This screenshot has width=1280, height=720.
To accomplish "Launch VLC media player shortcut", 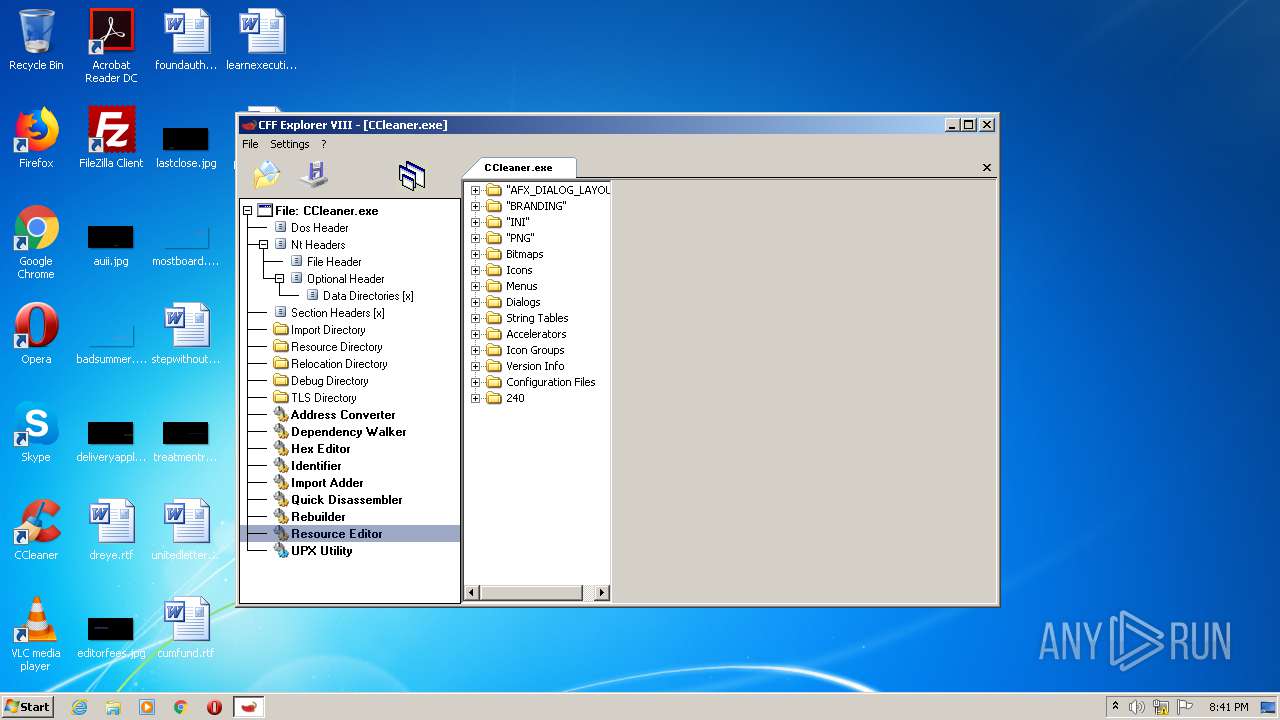I will pos(36,634).
